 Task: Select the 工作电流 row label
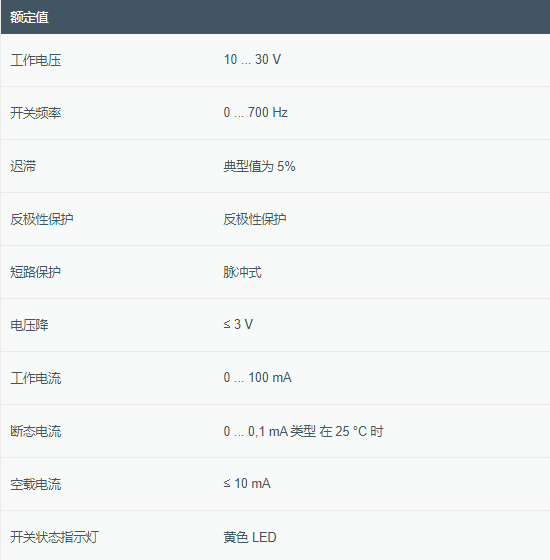35,378
